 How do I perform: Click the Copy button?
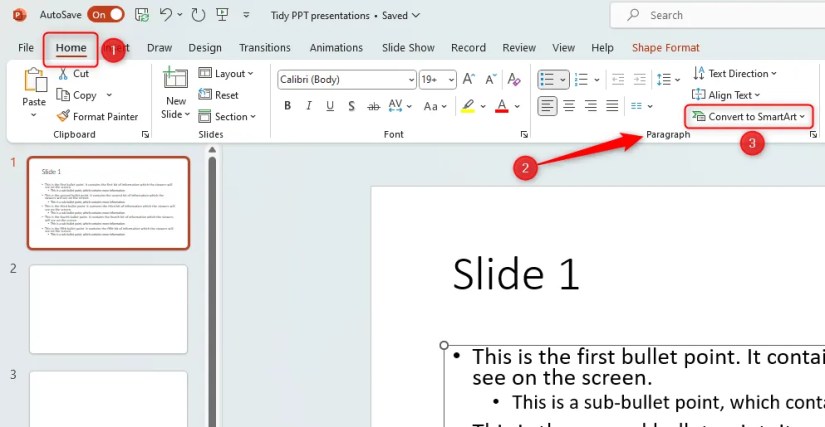coord(77,95)
